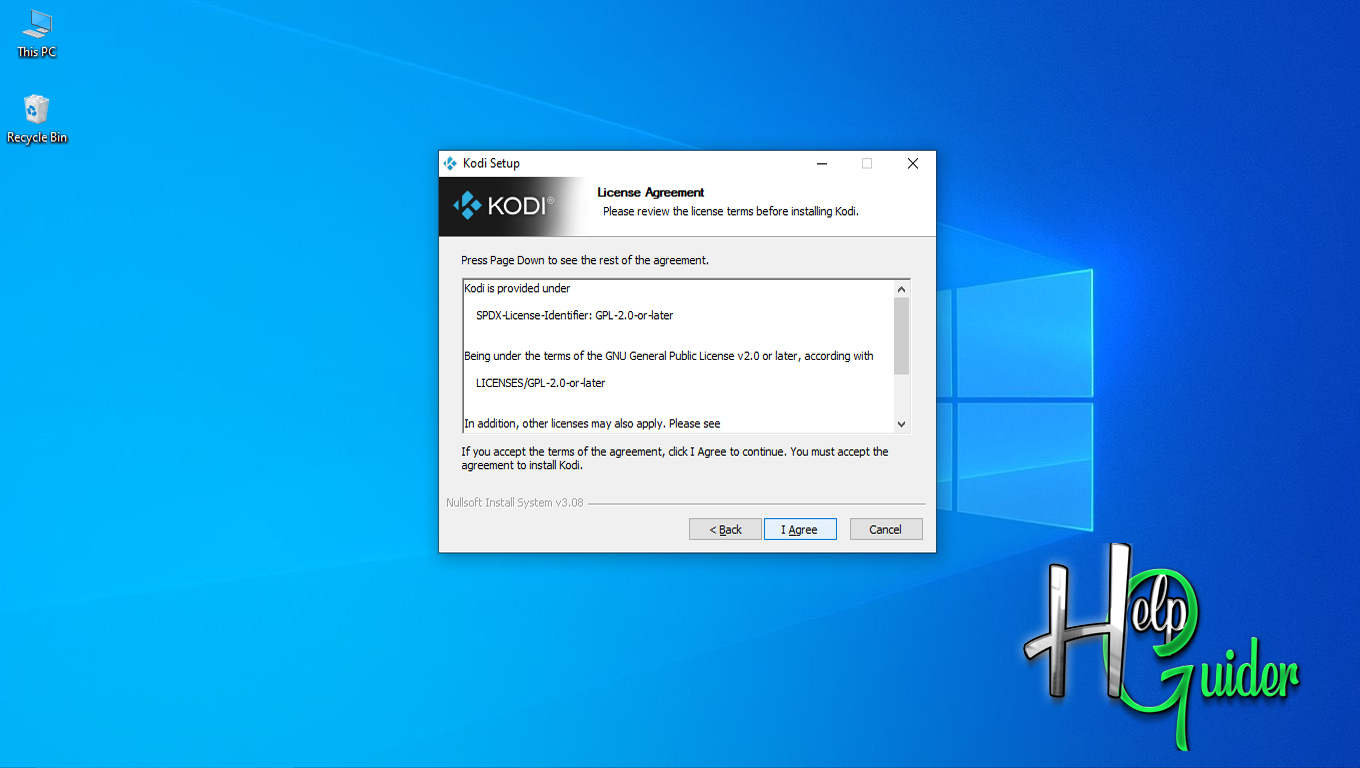Click the line 'Kodi is provided under'
Viewport: 1360px width, 768px height.
tap(517, 288)
